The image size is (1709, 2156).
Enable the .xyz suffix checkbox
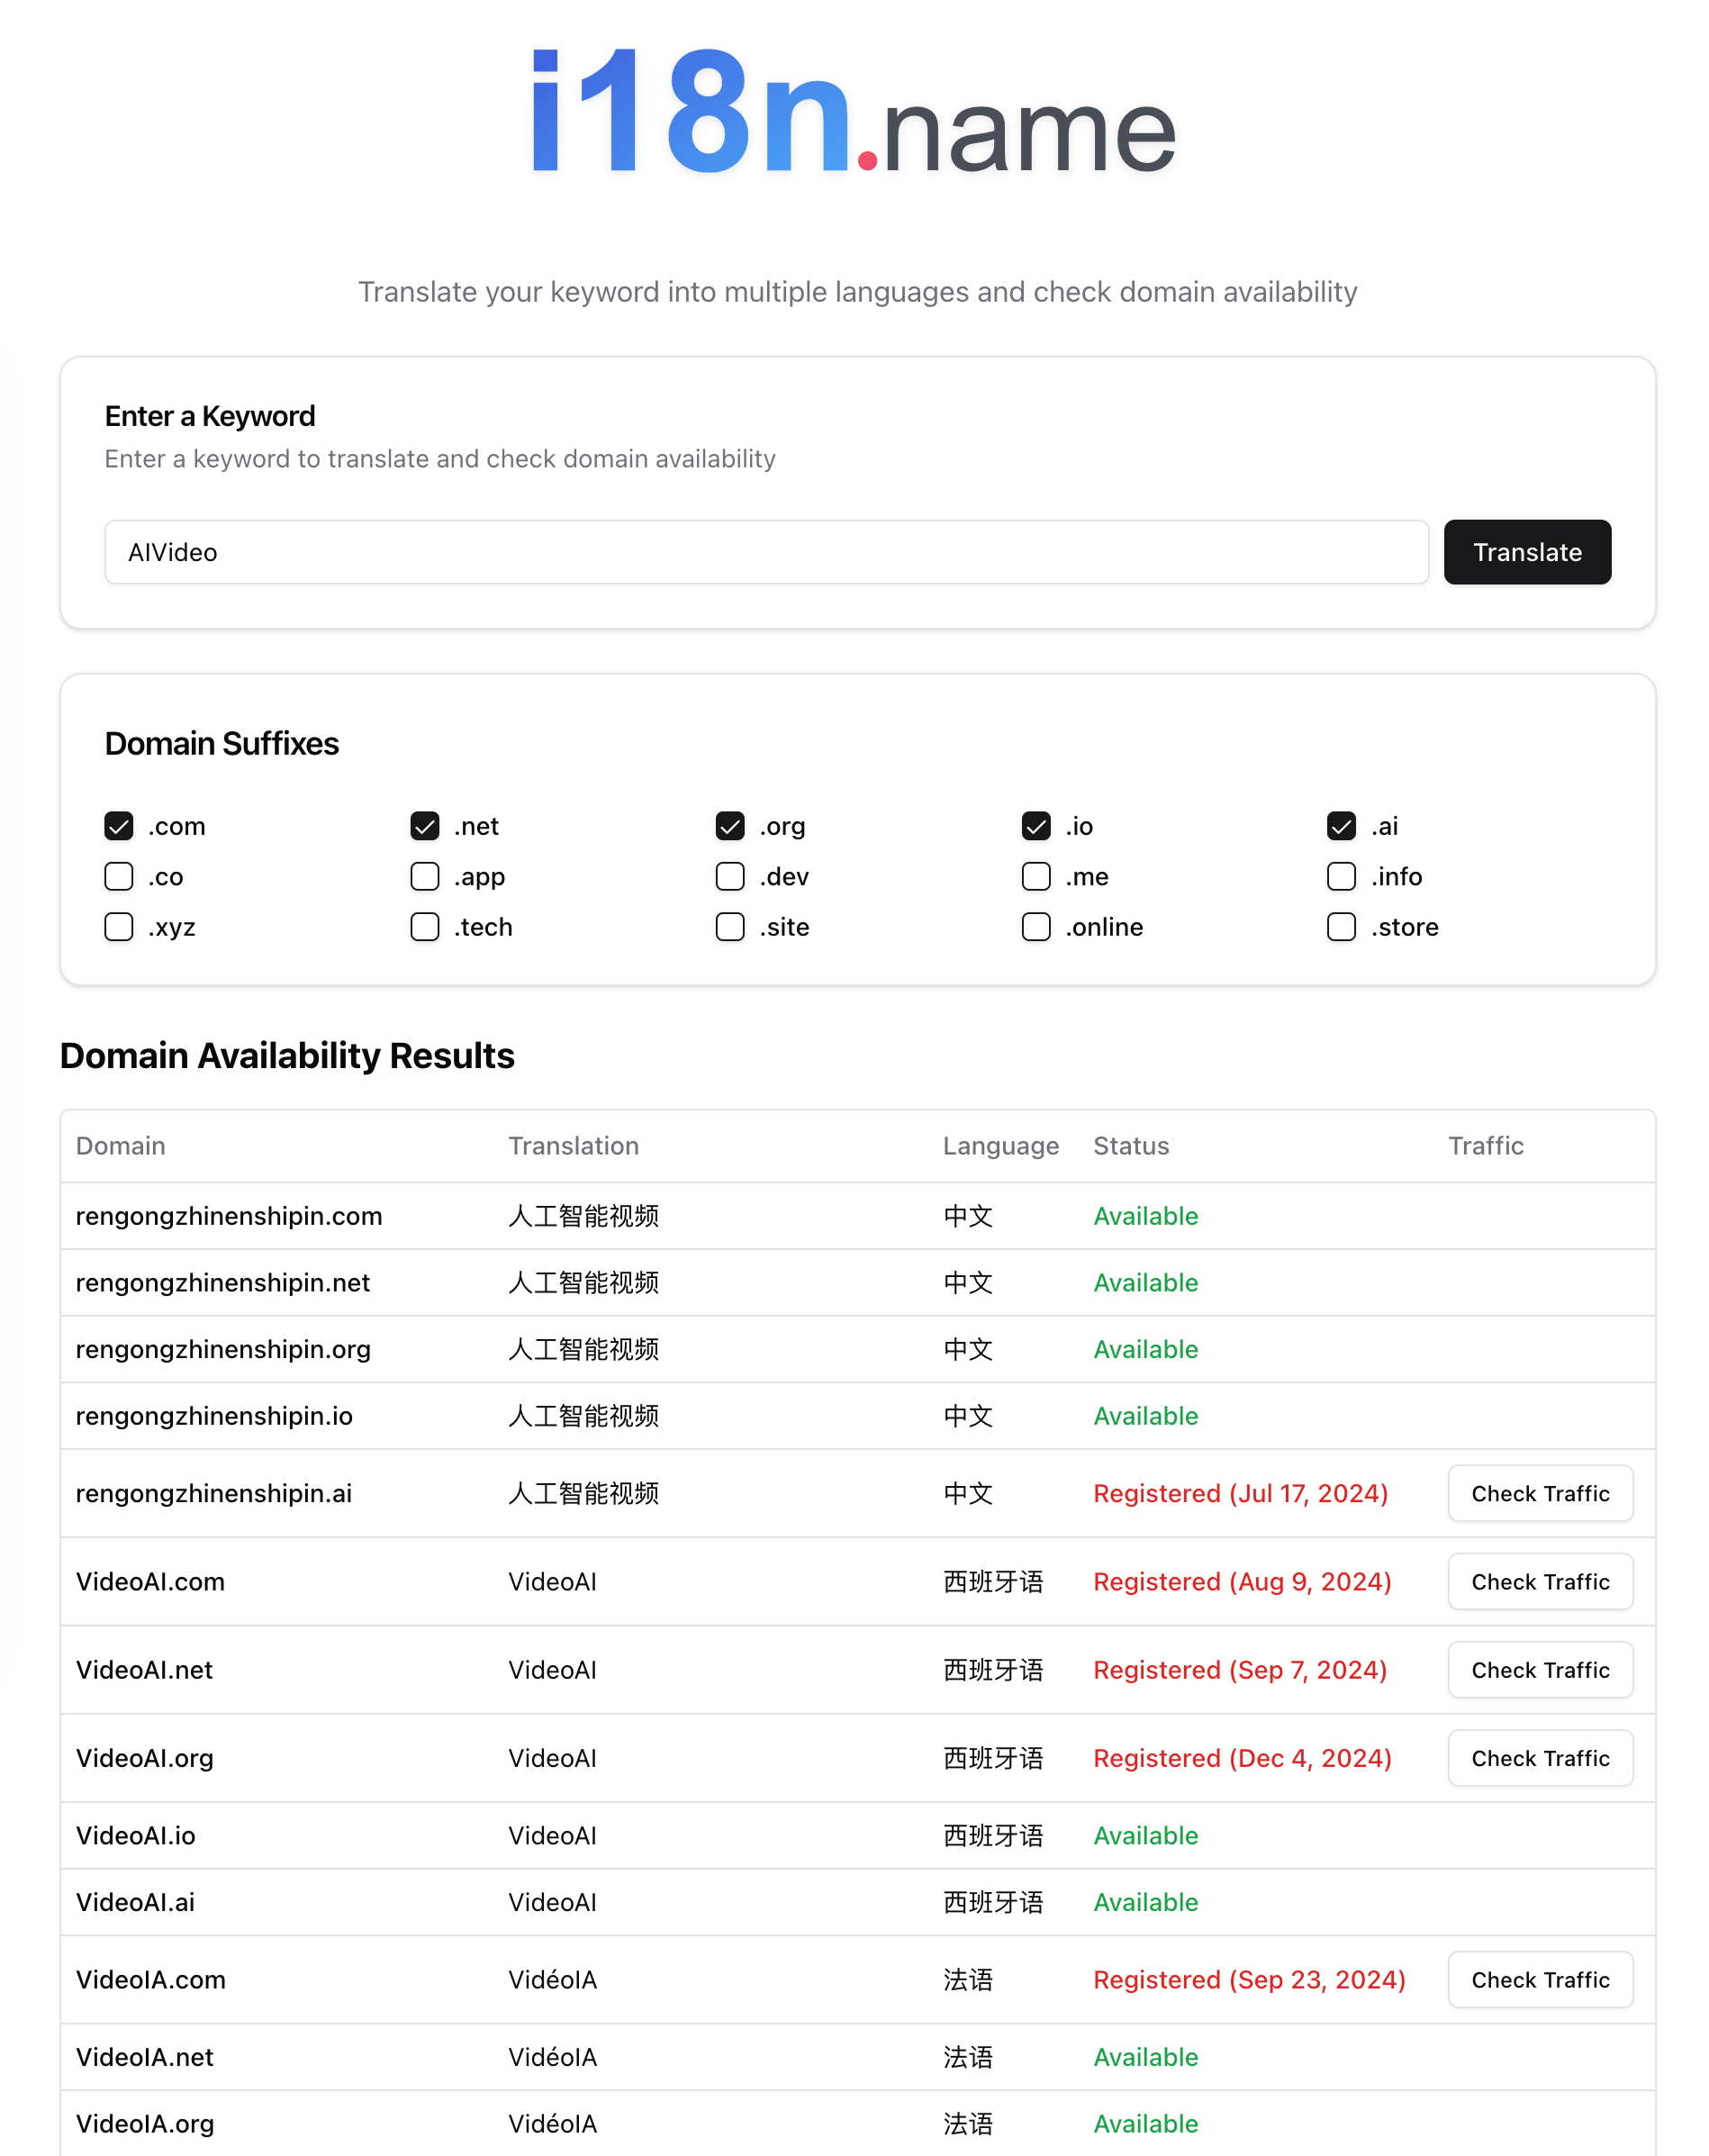tap(119, 927)
